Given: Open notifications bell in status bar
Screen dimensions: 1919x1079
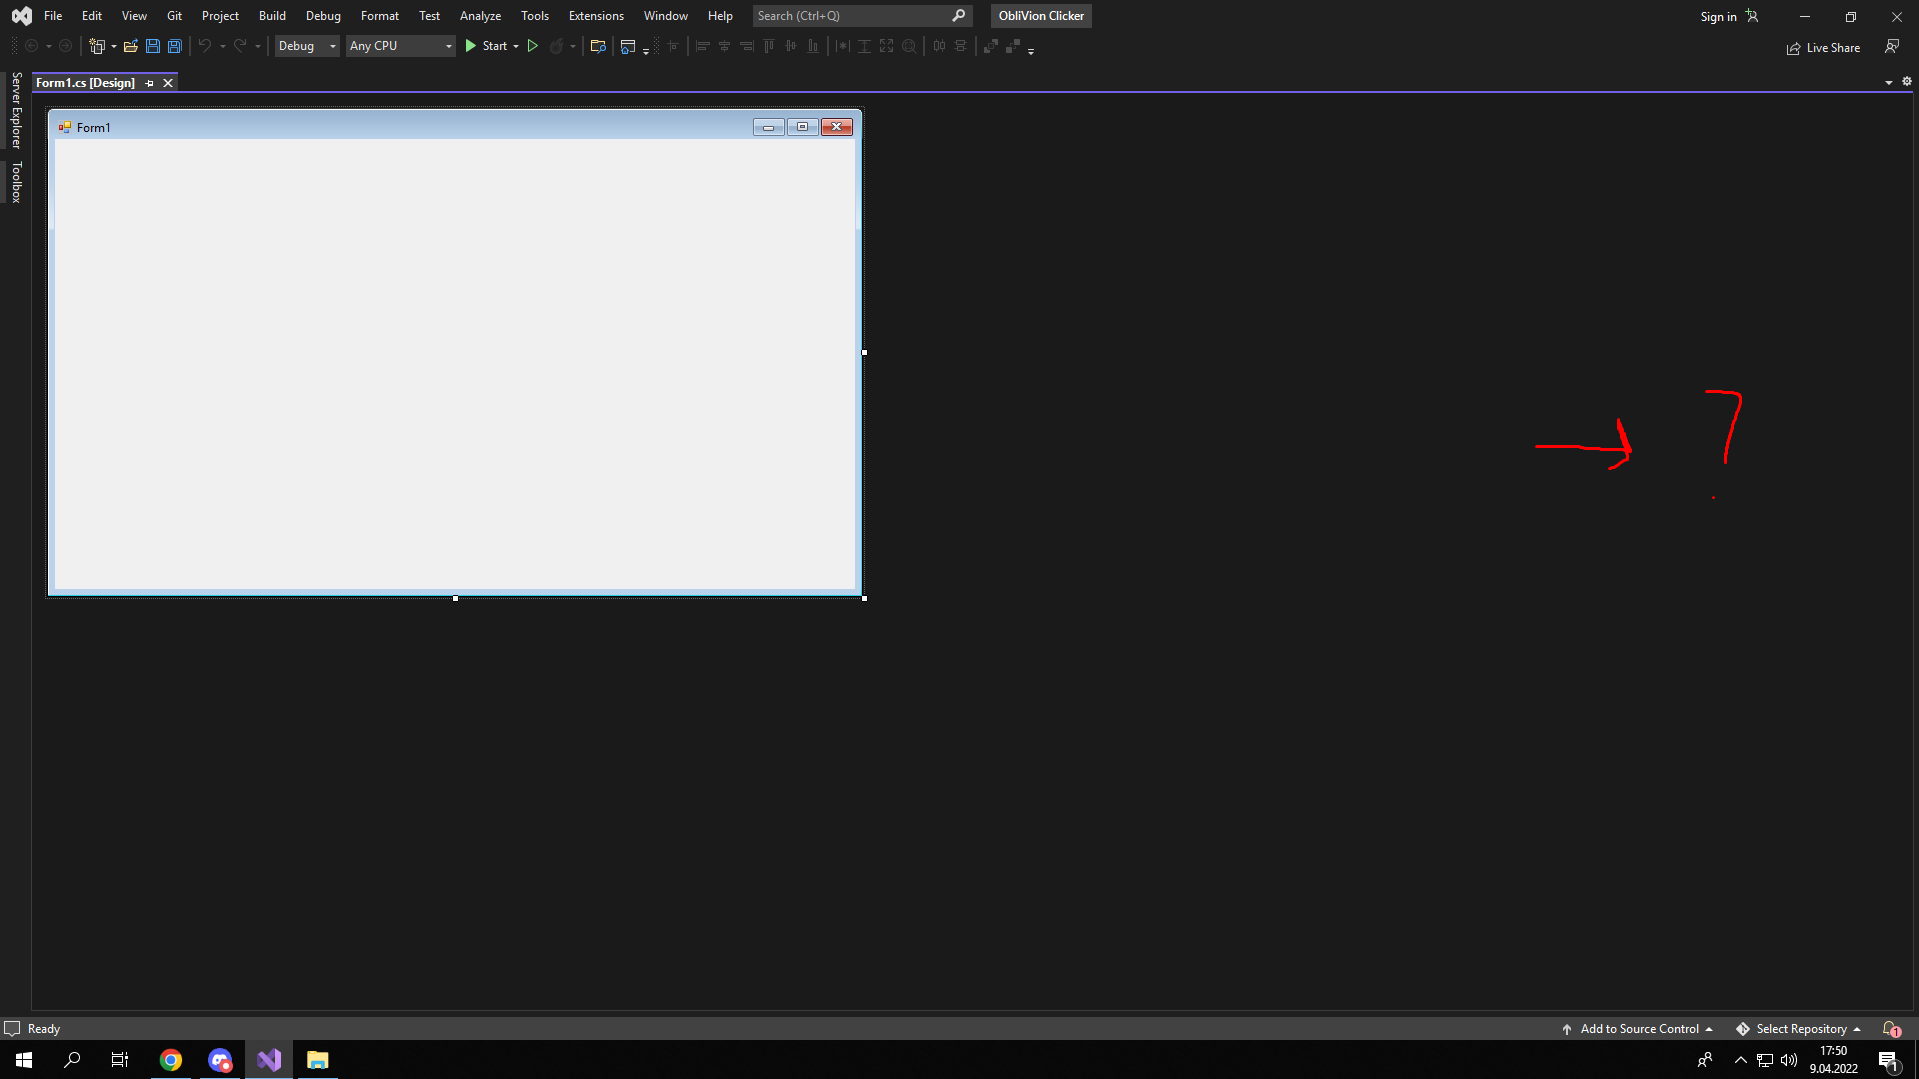Looking at the screenshot, I should 1890,1029.
